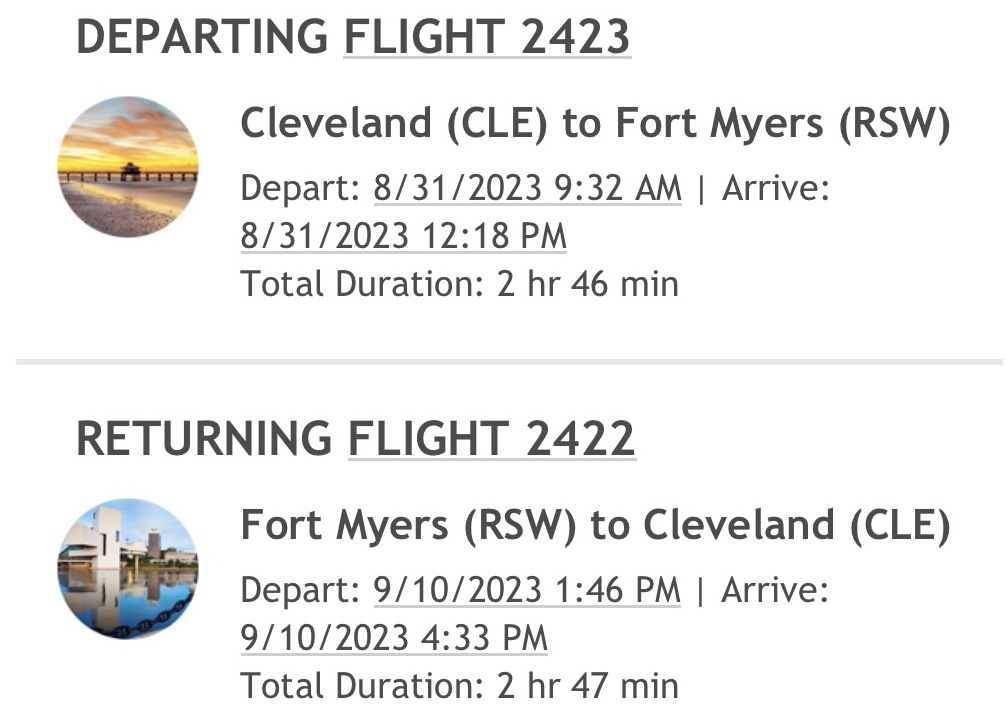Click the Arrive label under flight 2423
The image size is (1007, 725).
[x=776, y=188]
